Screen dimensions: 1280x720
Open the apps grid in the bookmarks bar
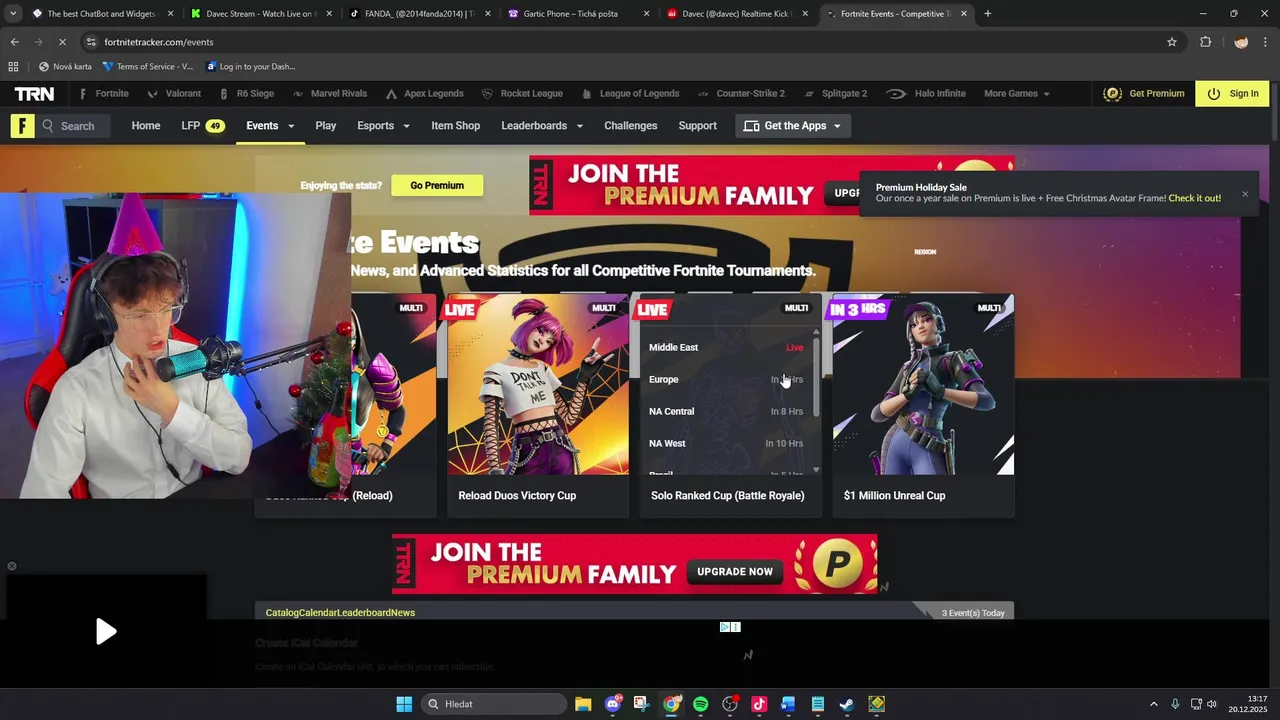13,67
